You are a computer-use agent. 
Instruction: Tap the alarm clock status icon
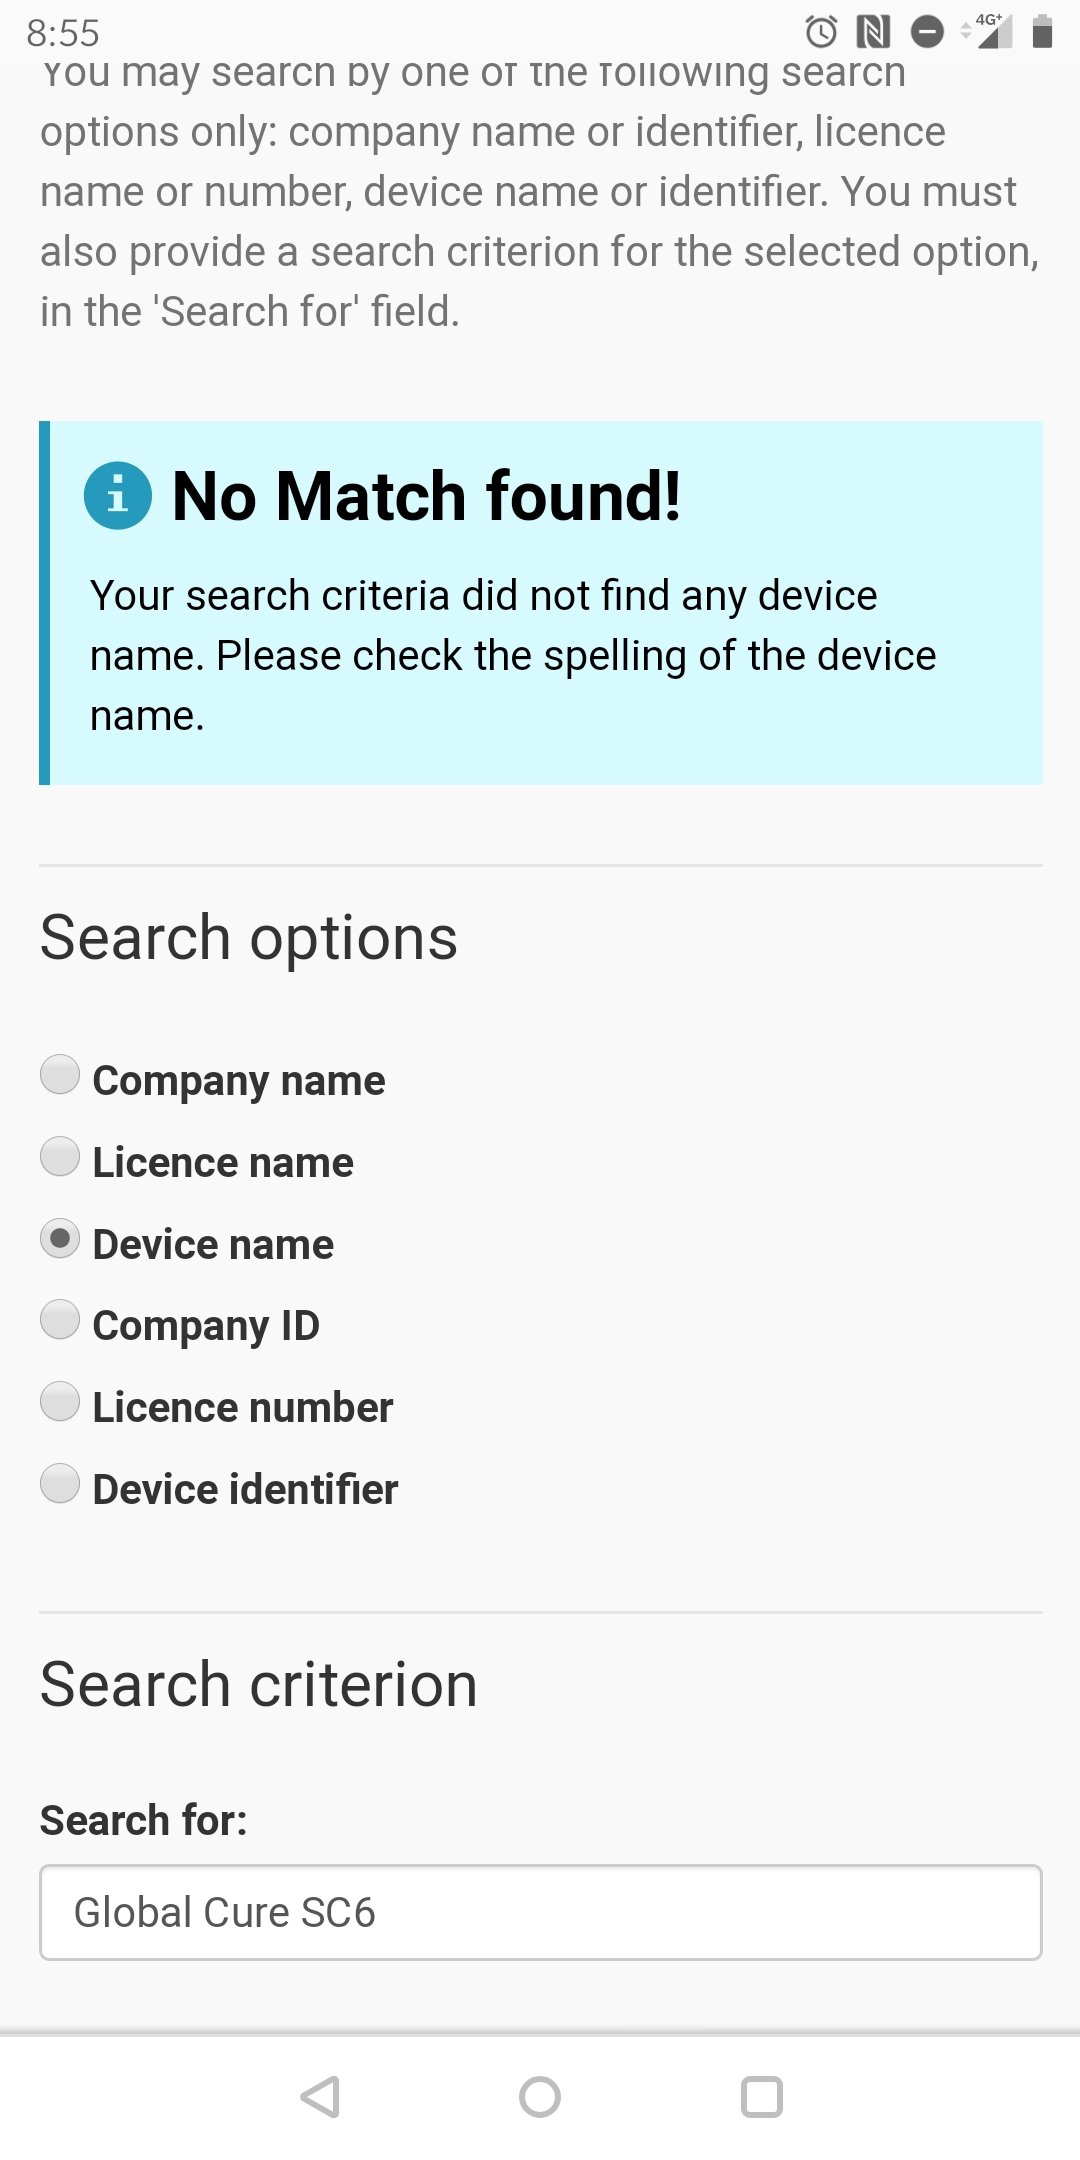click(821, 32)
